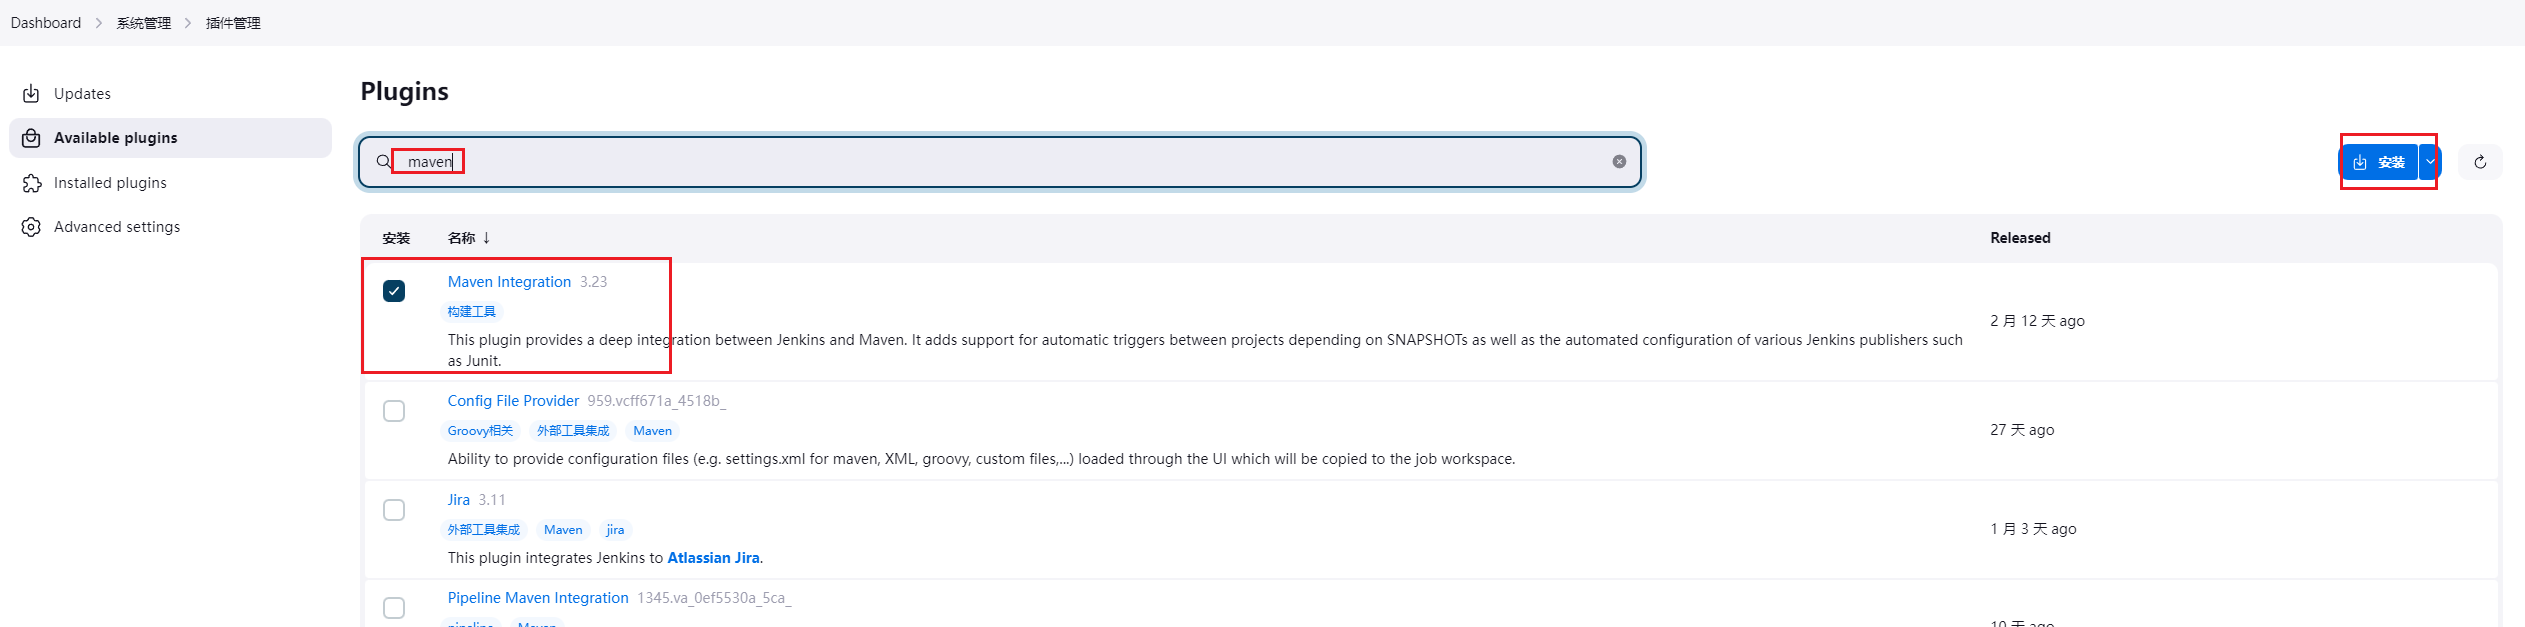Click the Installed plugins puzzle icon
The height and width of the screenshot is (627, 2525).
click(31, 183)
